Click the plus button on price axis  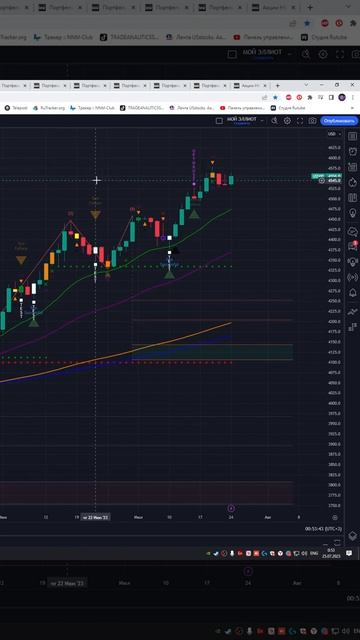tap(322, 180)
